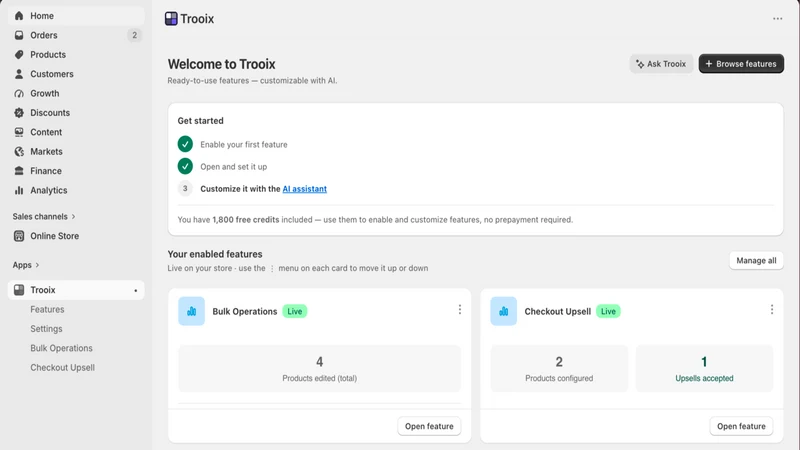This screenshot has width=800, height=450.
Task: Open feature on the Checkout Upsell card
Action: pos(741,426)
